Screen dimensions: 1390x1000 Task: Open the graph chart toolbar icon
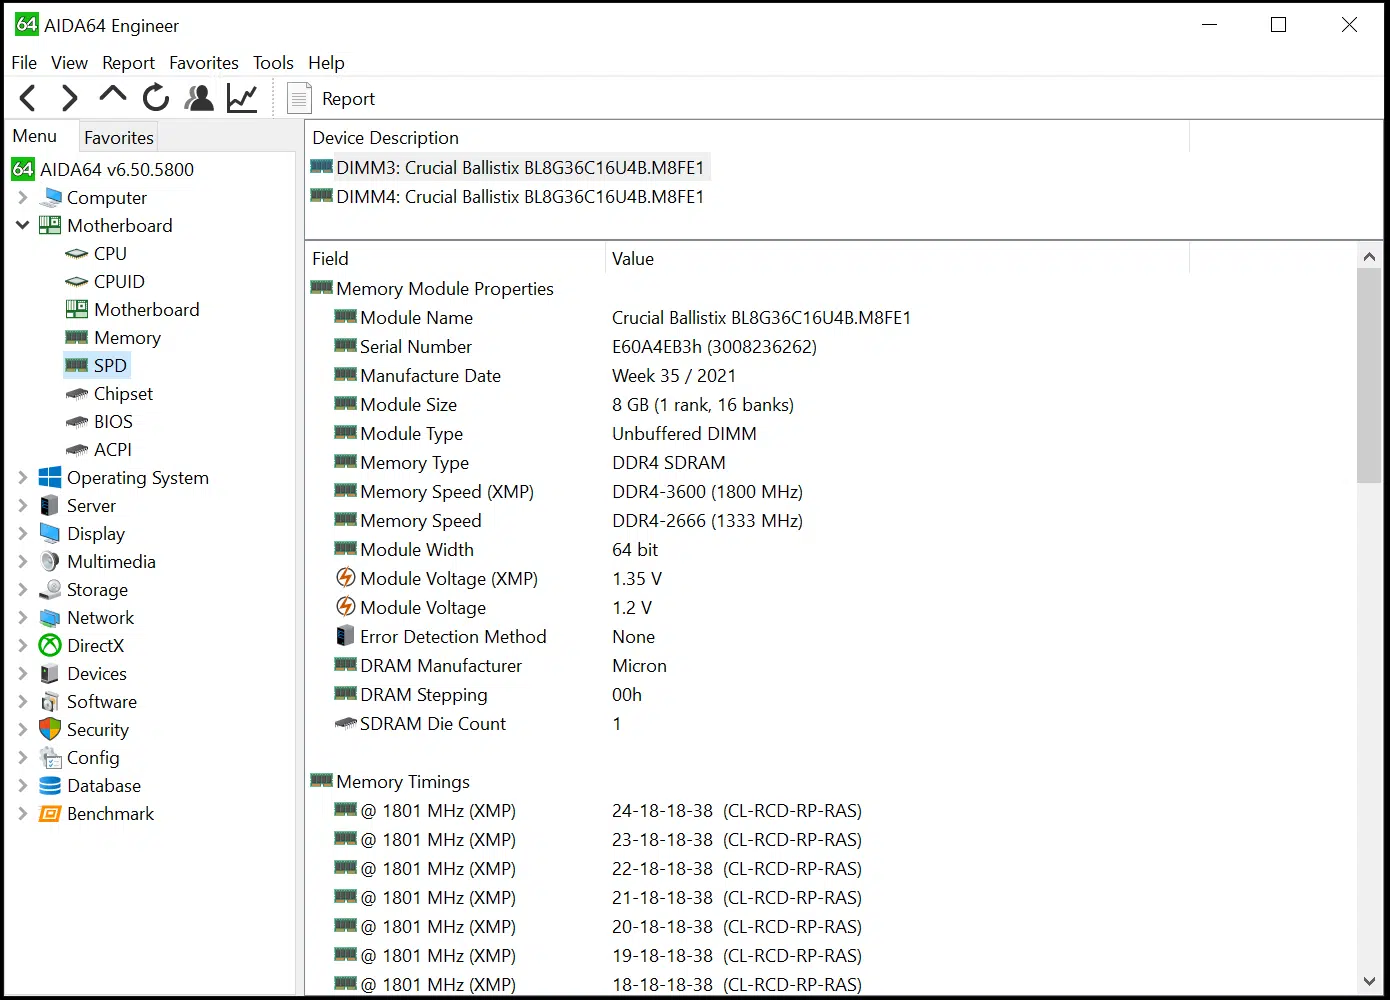tap(243, 98)
